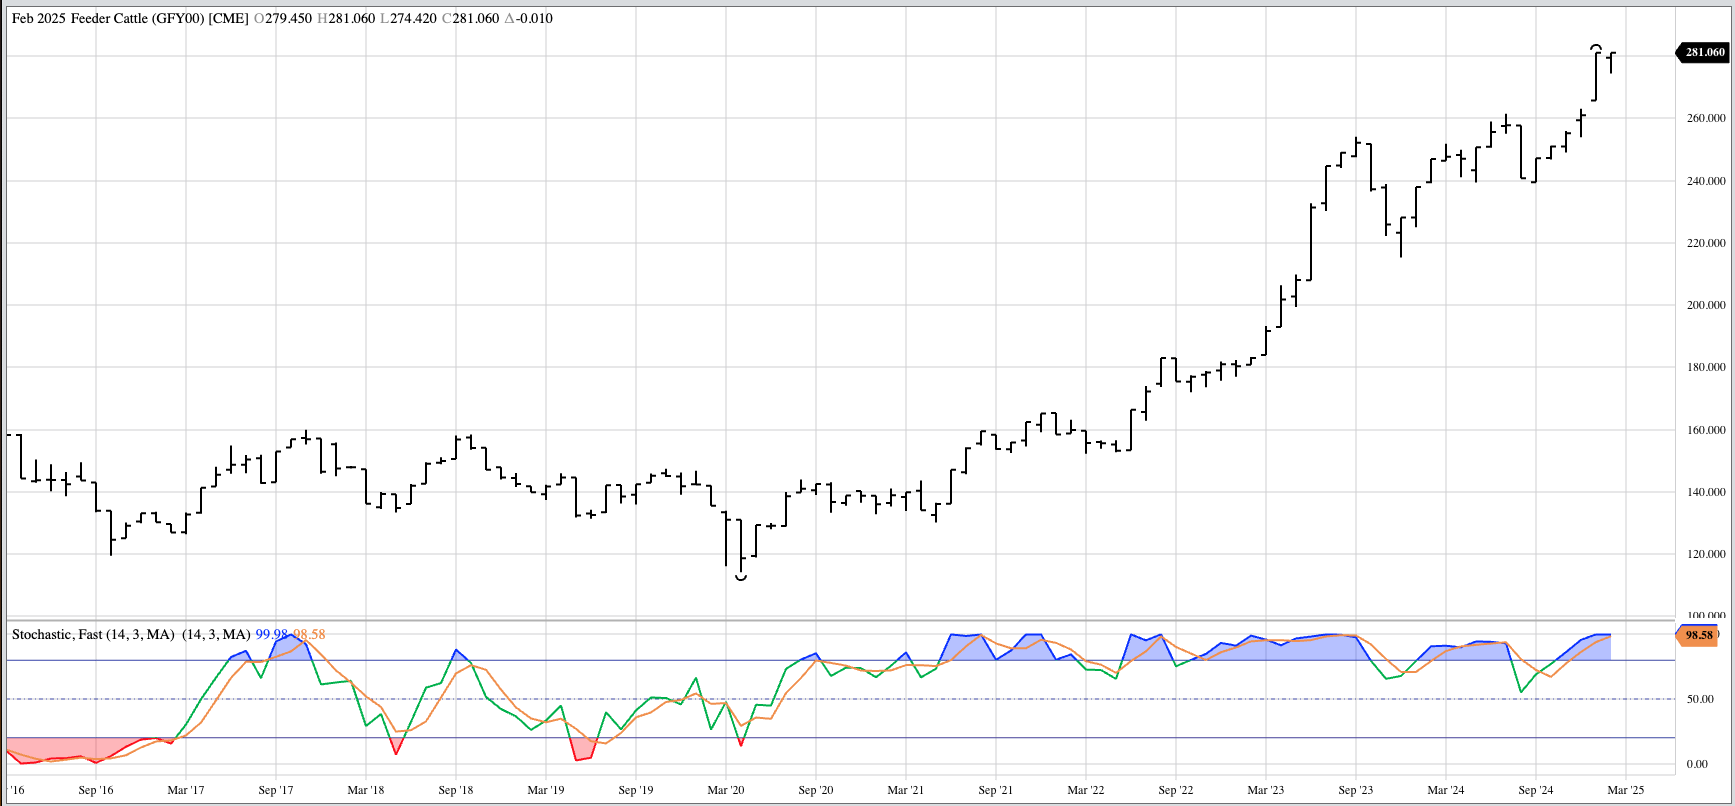Click the Sep '16 date label on the time axis
1735x806 pixels.
pos(96,790)
